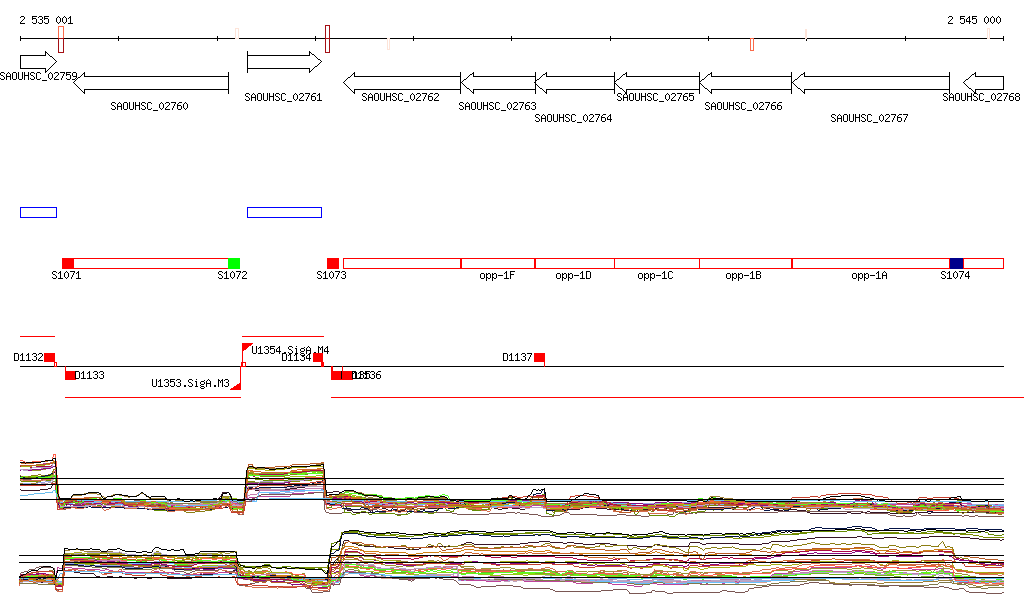The image size is (1024, 611).
Task: Click the SAOUHSC_02762 label text
Action: 400,97
